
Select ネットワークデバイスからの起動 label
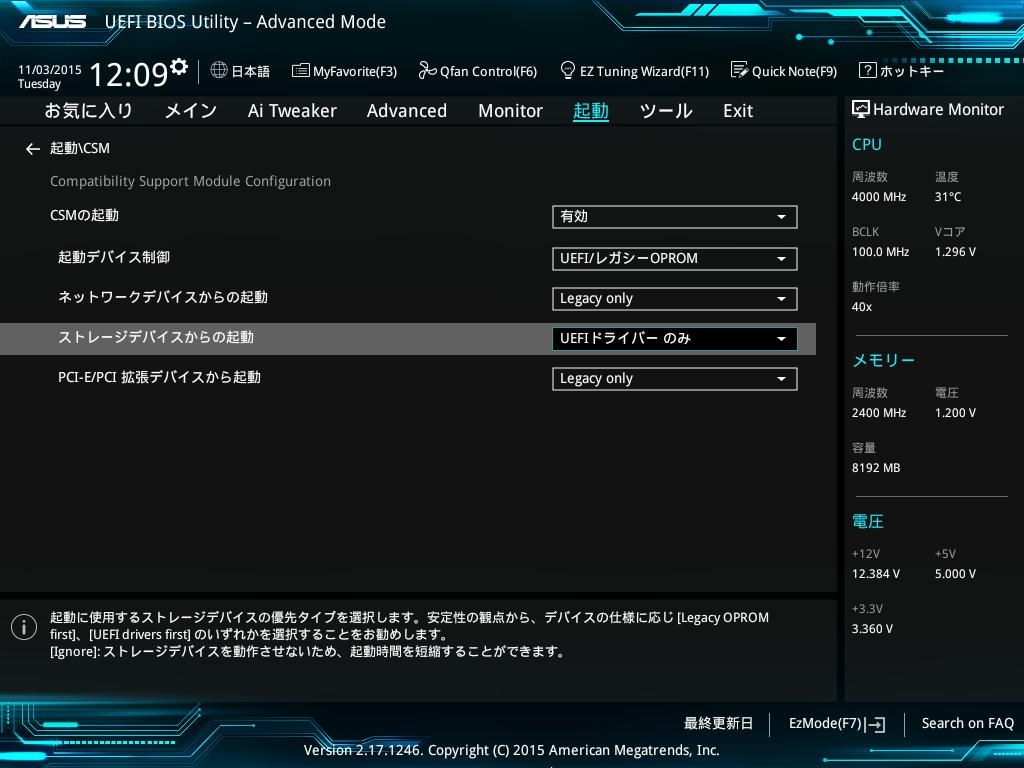pos(163,297)
